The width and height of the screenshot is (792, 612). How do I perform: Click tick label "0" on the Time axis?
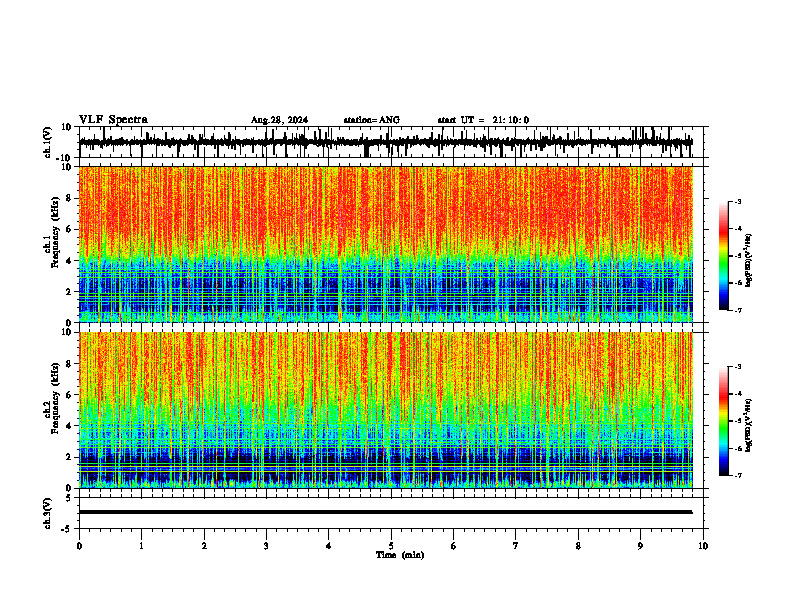pyautogui.click(x=79, y=546)
